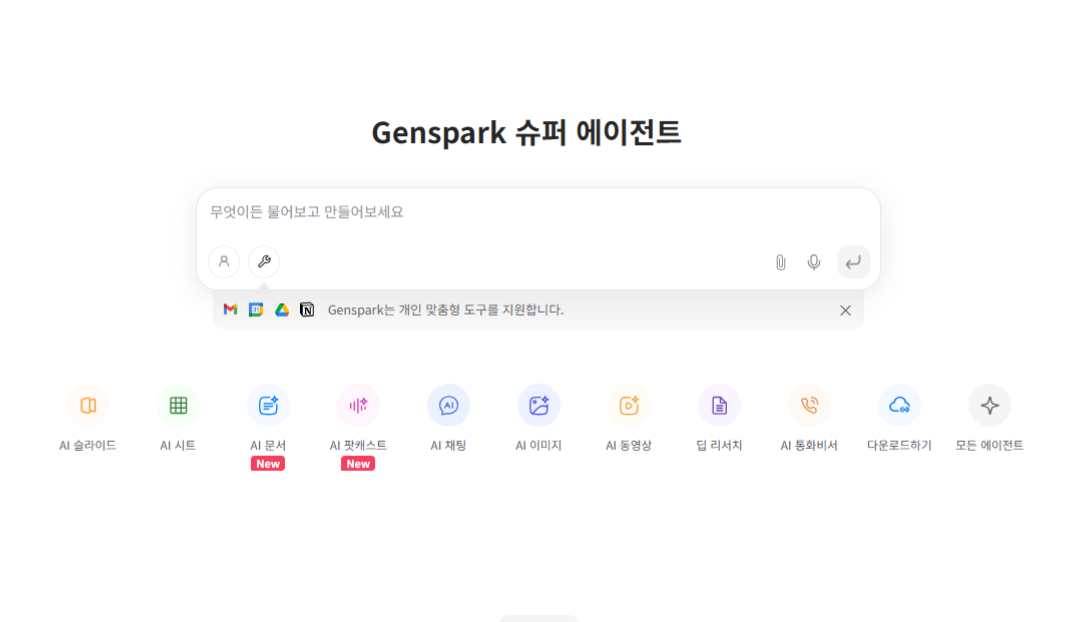Image resolution: width=1080 pixels, height=622 pixels.
Task: Open the AI 이미지 image agent
Action: [x=539, y=405]
